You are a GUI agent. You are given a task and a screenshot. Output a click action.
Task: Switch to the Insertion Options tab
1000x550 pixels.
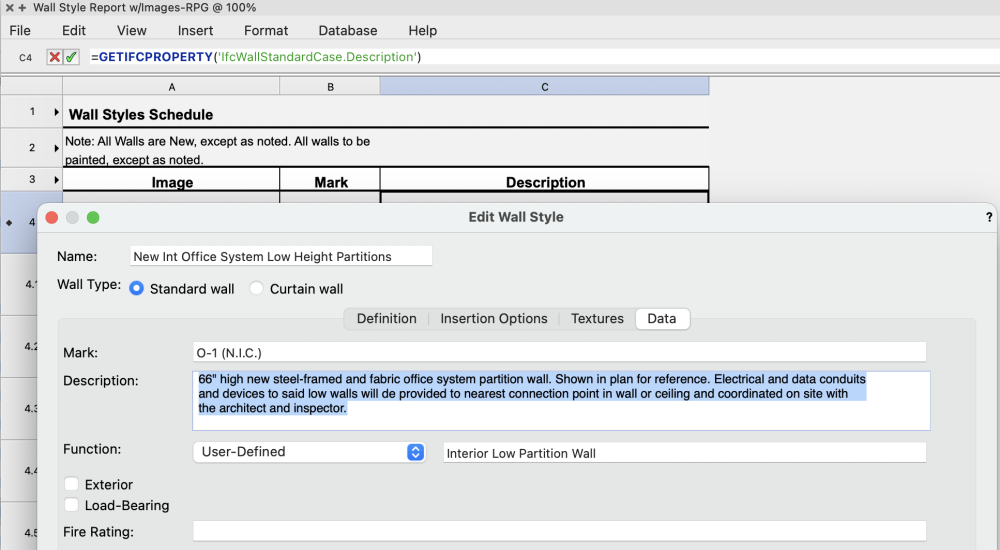pos(494,319)
